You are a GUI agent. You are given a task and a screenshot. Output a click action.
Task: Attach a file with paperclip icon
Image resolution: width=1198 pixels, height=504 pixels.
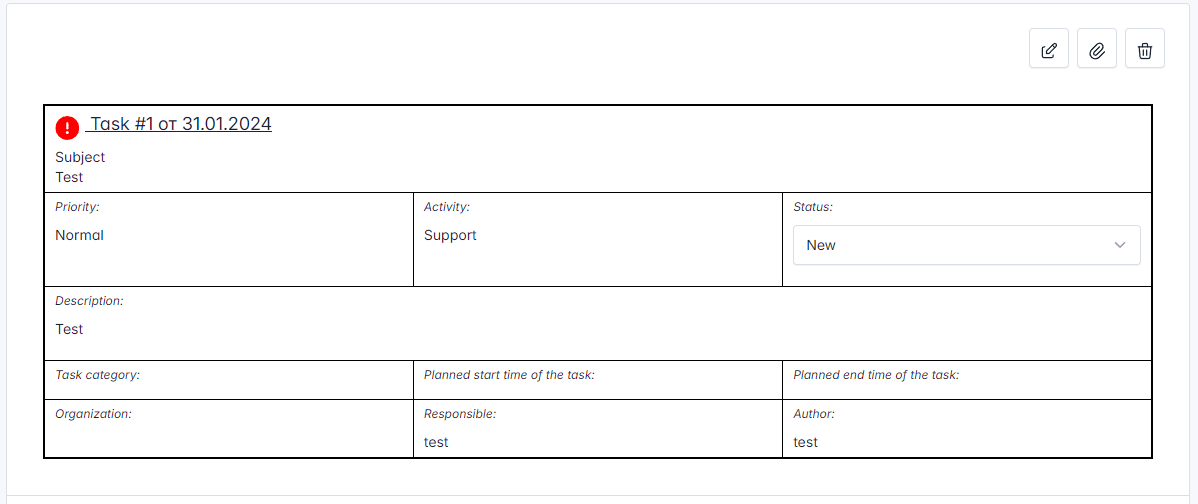(1096, 48)
